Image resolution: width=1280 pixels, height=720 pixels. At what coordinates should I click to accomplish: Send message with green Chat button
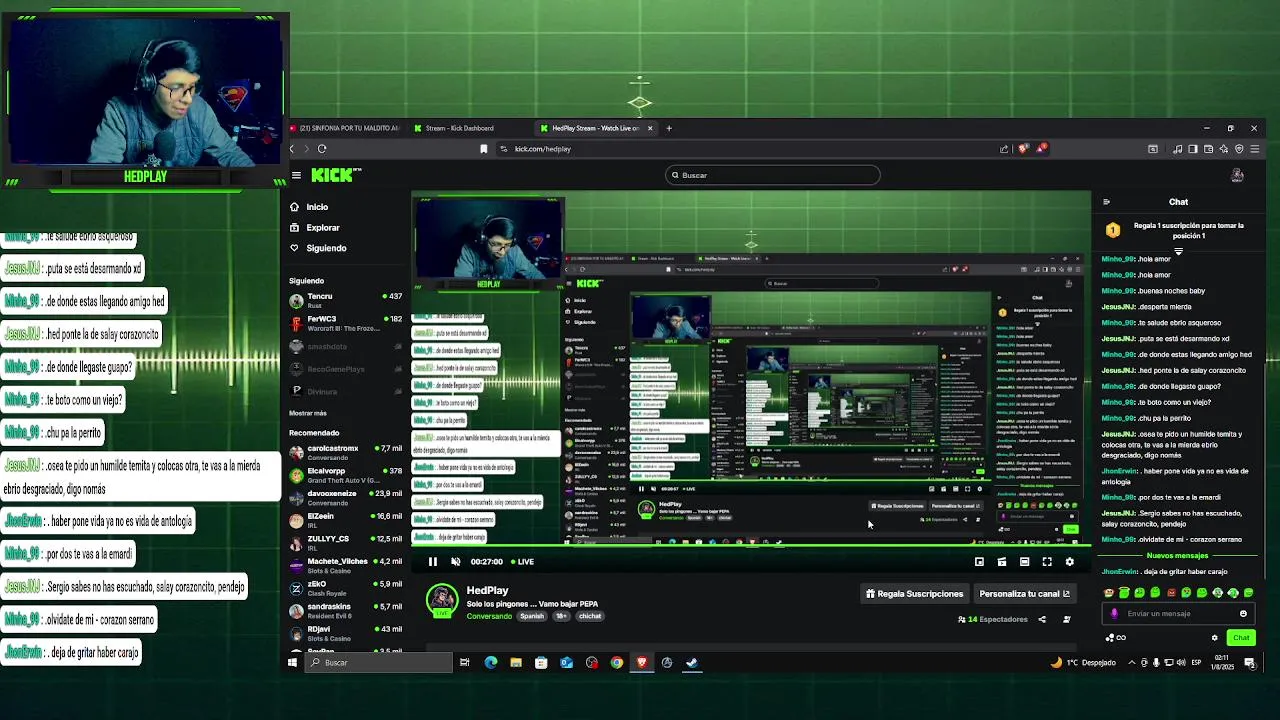1241,638
